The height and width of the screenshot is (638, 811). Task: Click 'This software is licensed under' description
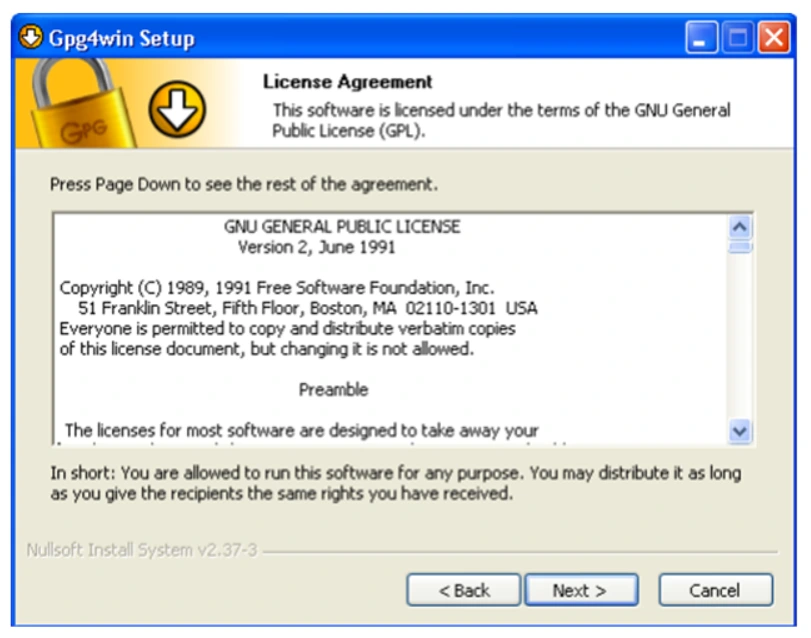(501, 120)
